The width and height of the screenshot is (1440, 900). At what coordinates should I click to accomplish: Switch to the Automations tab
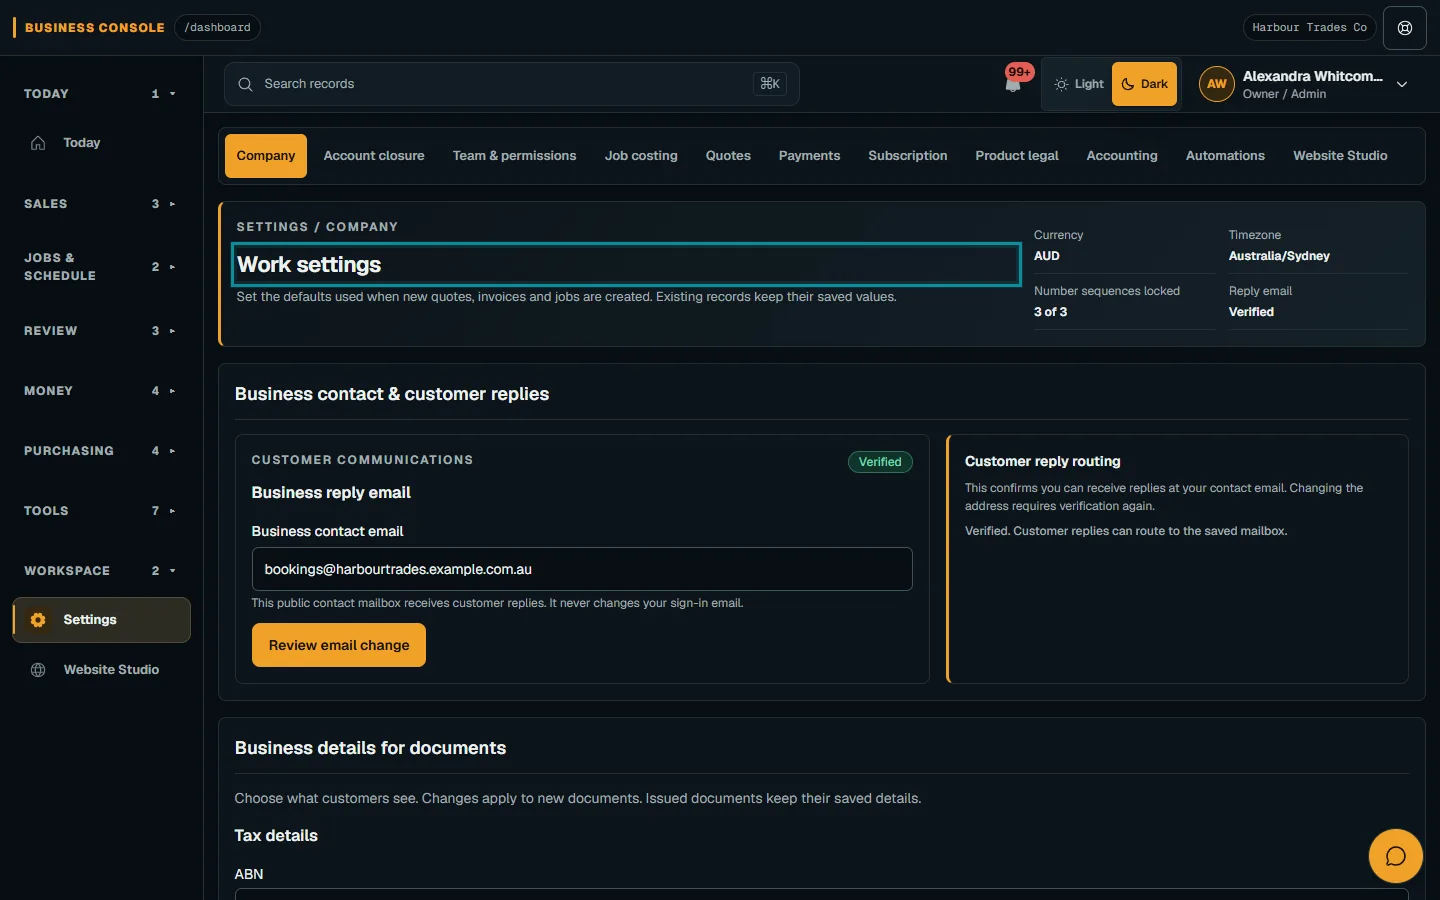(x=1225, y=156)
